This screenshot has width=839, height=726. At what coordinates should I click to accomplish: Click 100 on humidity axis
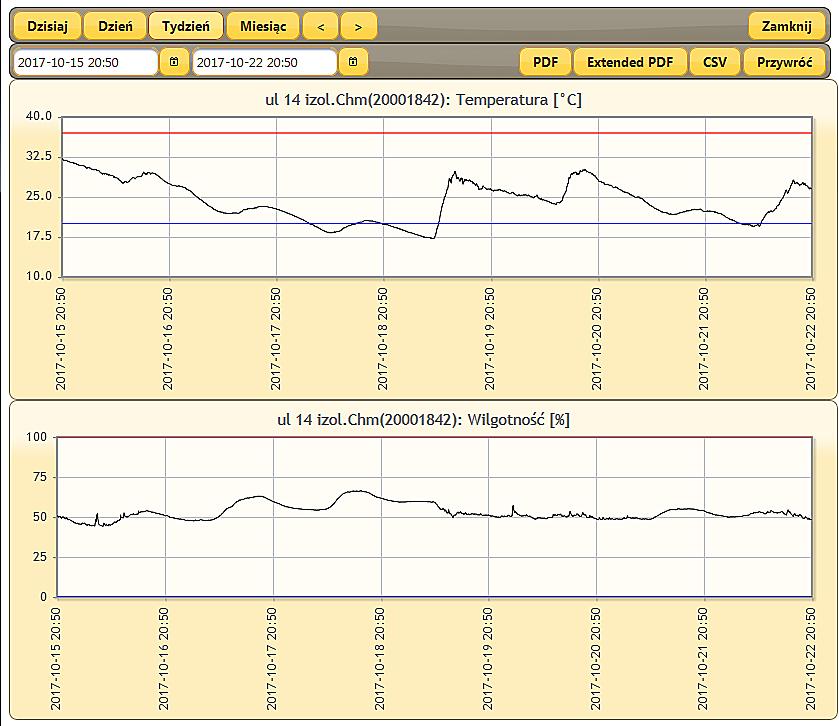[36, 437]
